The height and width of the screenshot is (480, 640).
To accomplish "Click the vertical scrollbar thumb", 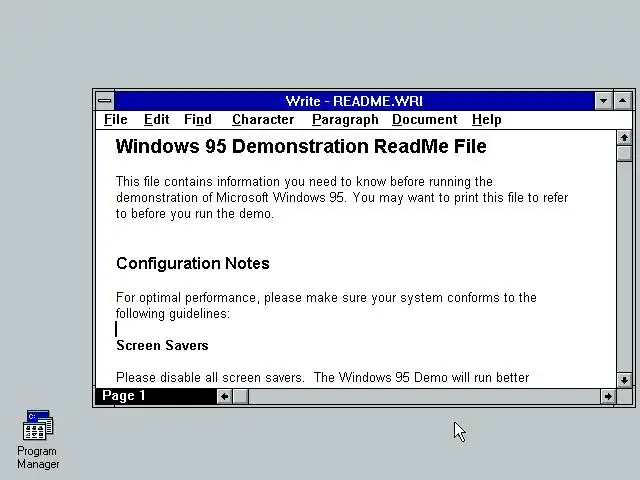I will [624, 154].
